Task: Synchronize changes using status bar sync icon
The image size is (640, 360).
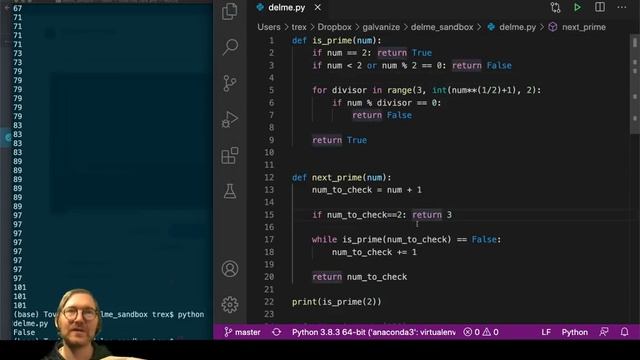Action: tap(276, 332)
